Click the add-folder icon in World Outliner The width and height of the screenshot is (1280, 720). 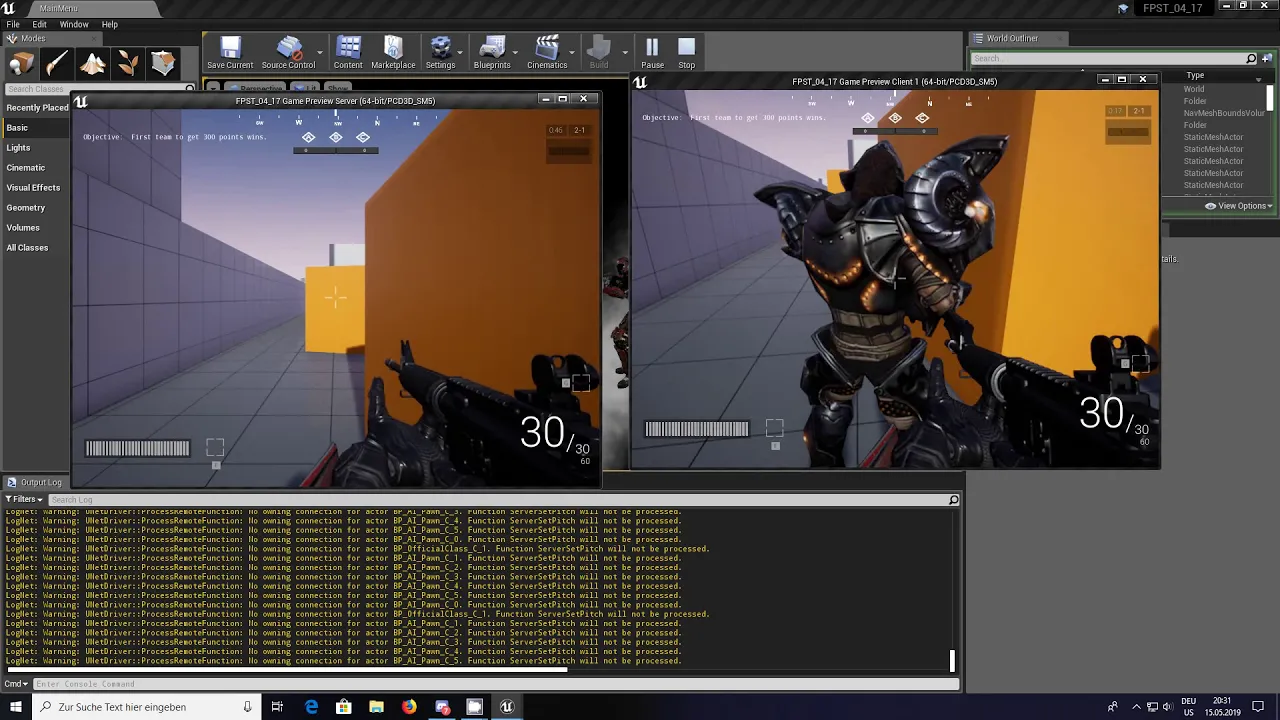(x=1268, y=58)
